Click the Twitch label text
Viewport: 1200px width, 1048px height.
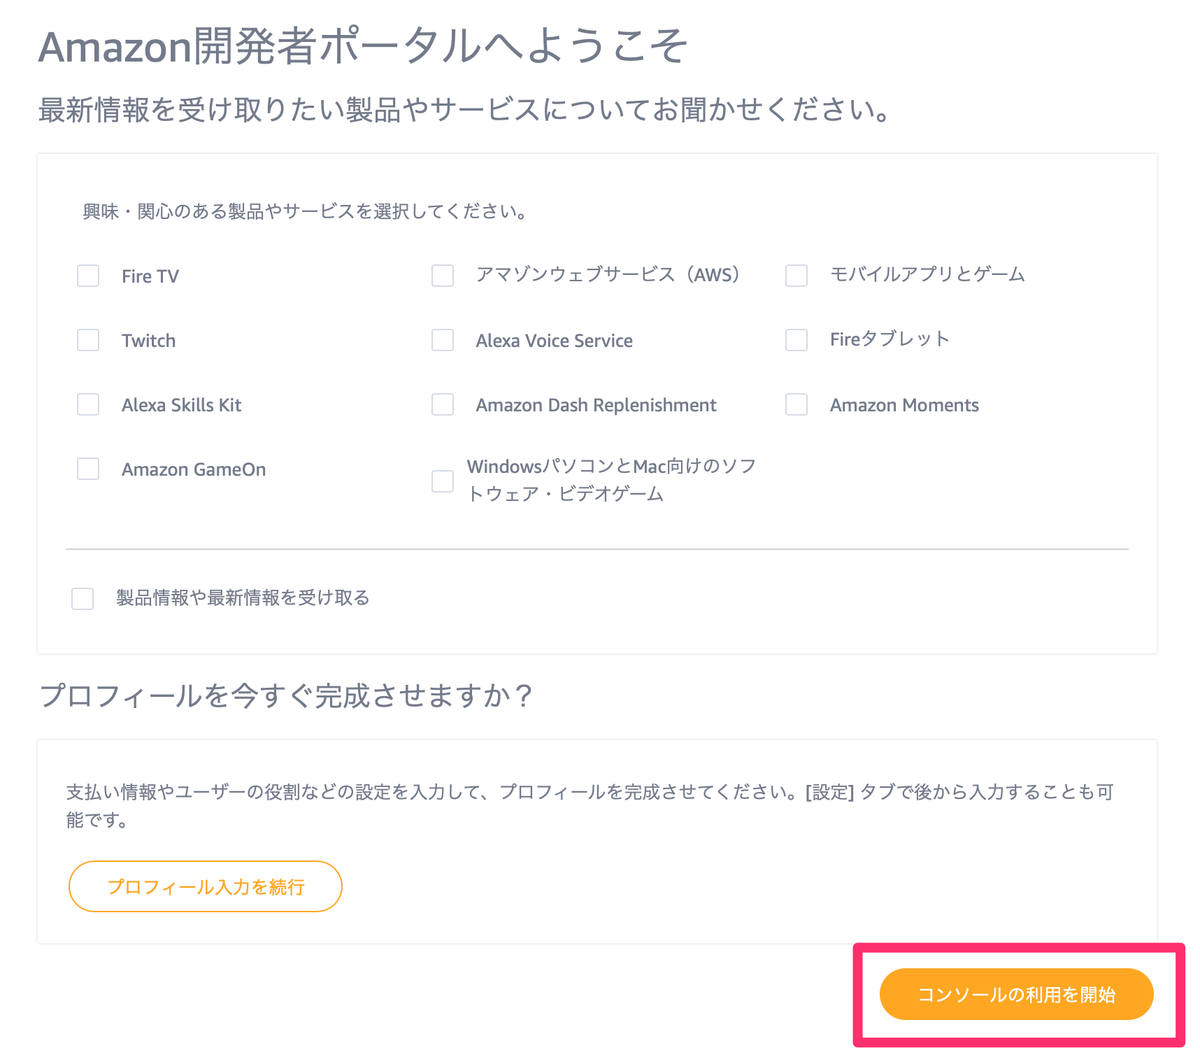click(148, 340)
